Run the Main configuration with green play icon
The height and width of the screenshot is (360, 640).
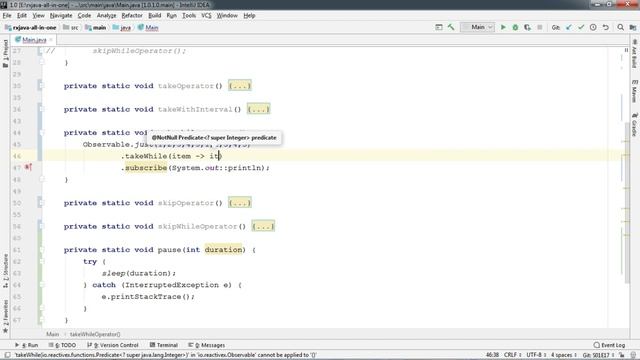[x=503, y=27]
